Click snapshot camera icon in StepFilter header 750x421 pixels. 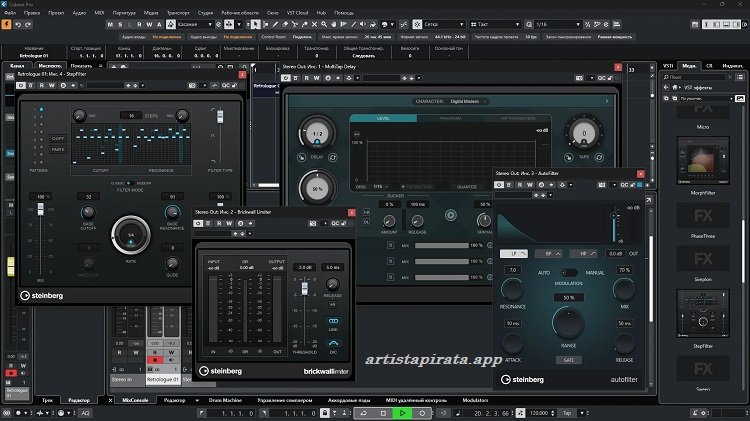coord(192,85)
